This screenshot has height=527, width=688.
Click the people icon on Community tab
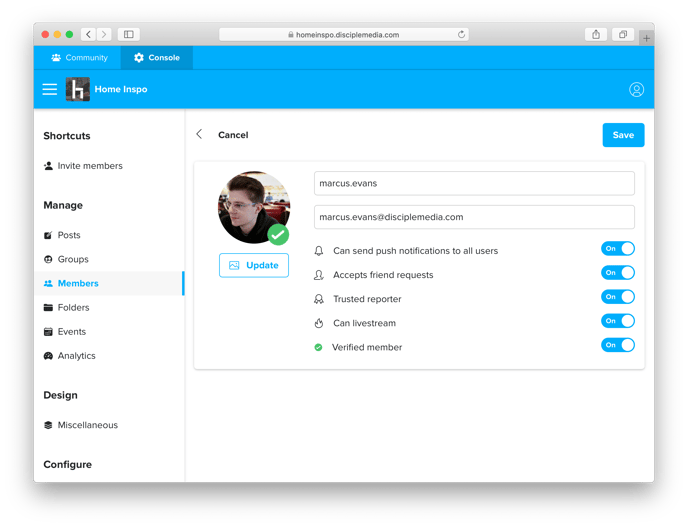[x=56, y=57]
